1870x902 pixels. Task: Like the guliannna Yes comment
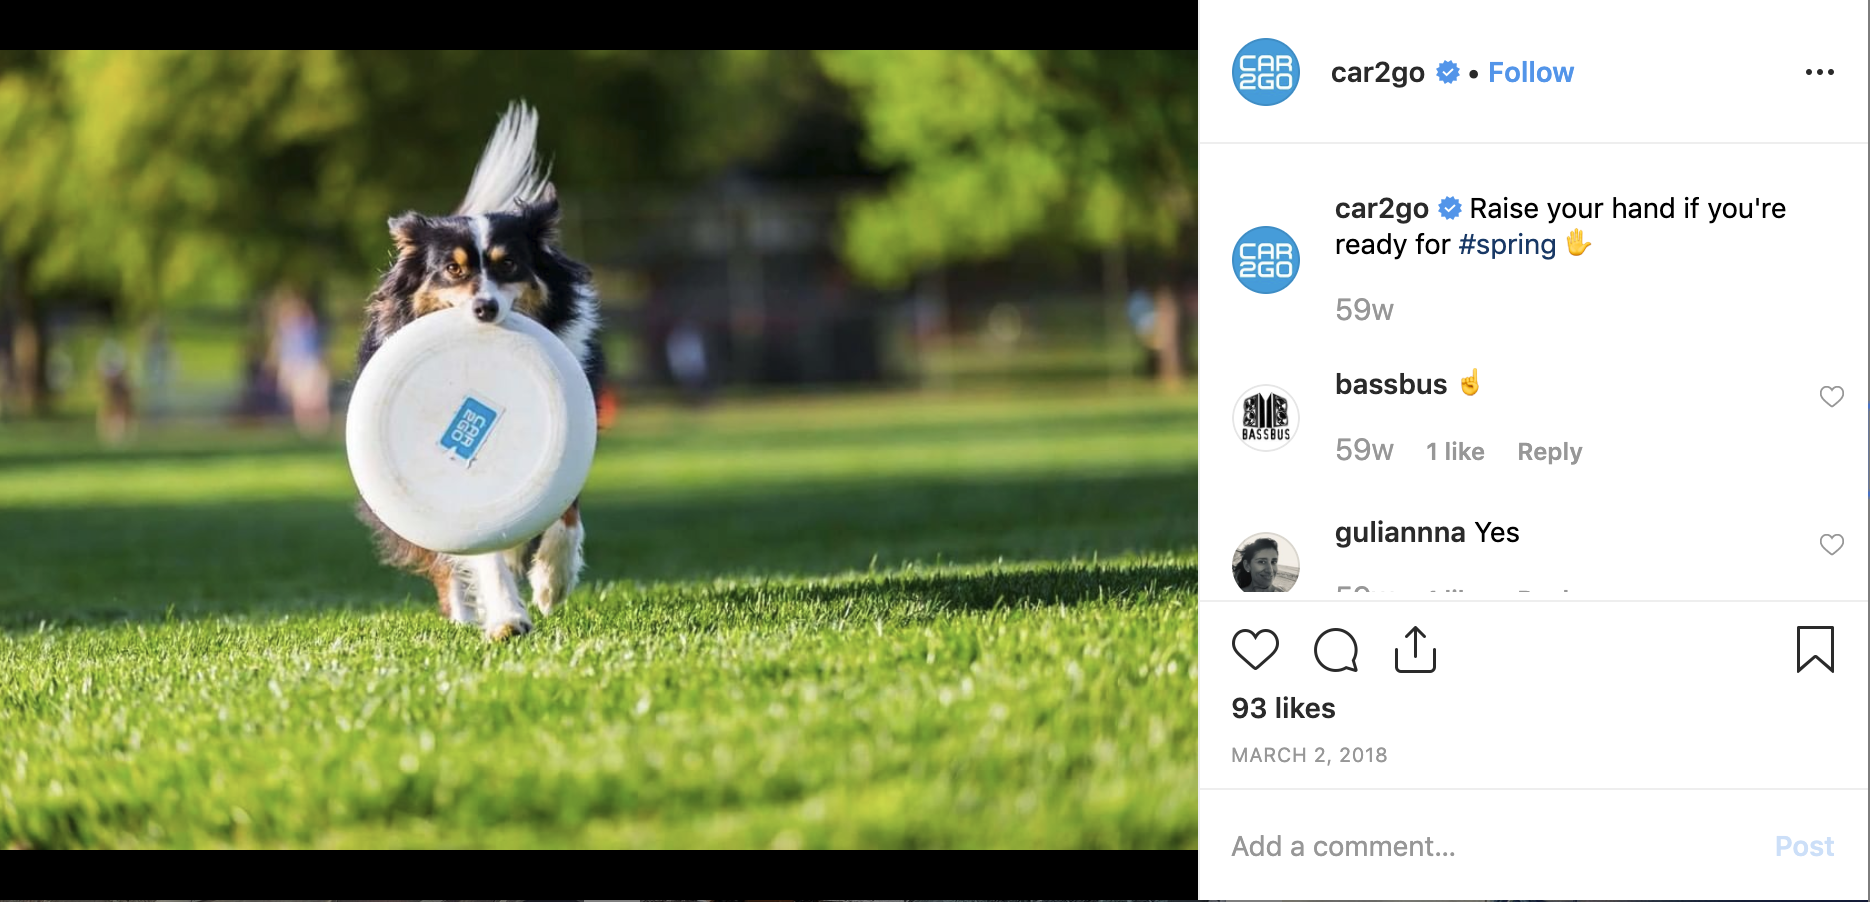pyautogui.click(x=1831, y=545)
